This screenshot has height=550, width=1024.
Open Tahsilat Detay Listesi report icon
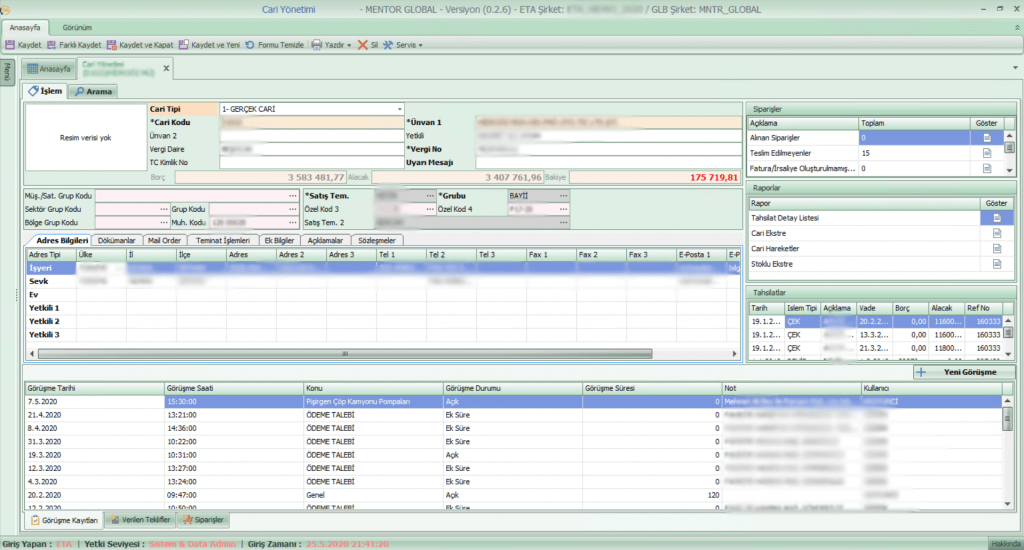[x=997, y=218]
